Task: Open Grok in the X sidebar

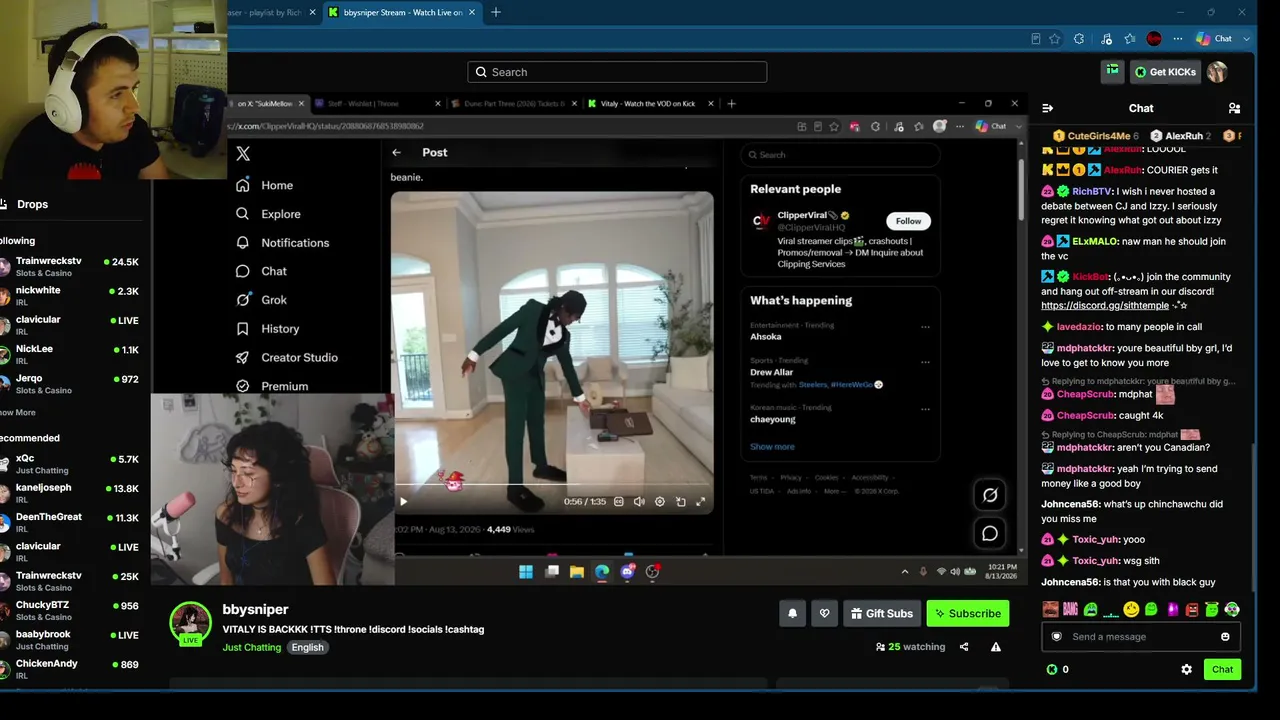Action: tap(261, 300)
